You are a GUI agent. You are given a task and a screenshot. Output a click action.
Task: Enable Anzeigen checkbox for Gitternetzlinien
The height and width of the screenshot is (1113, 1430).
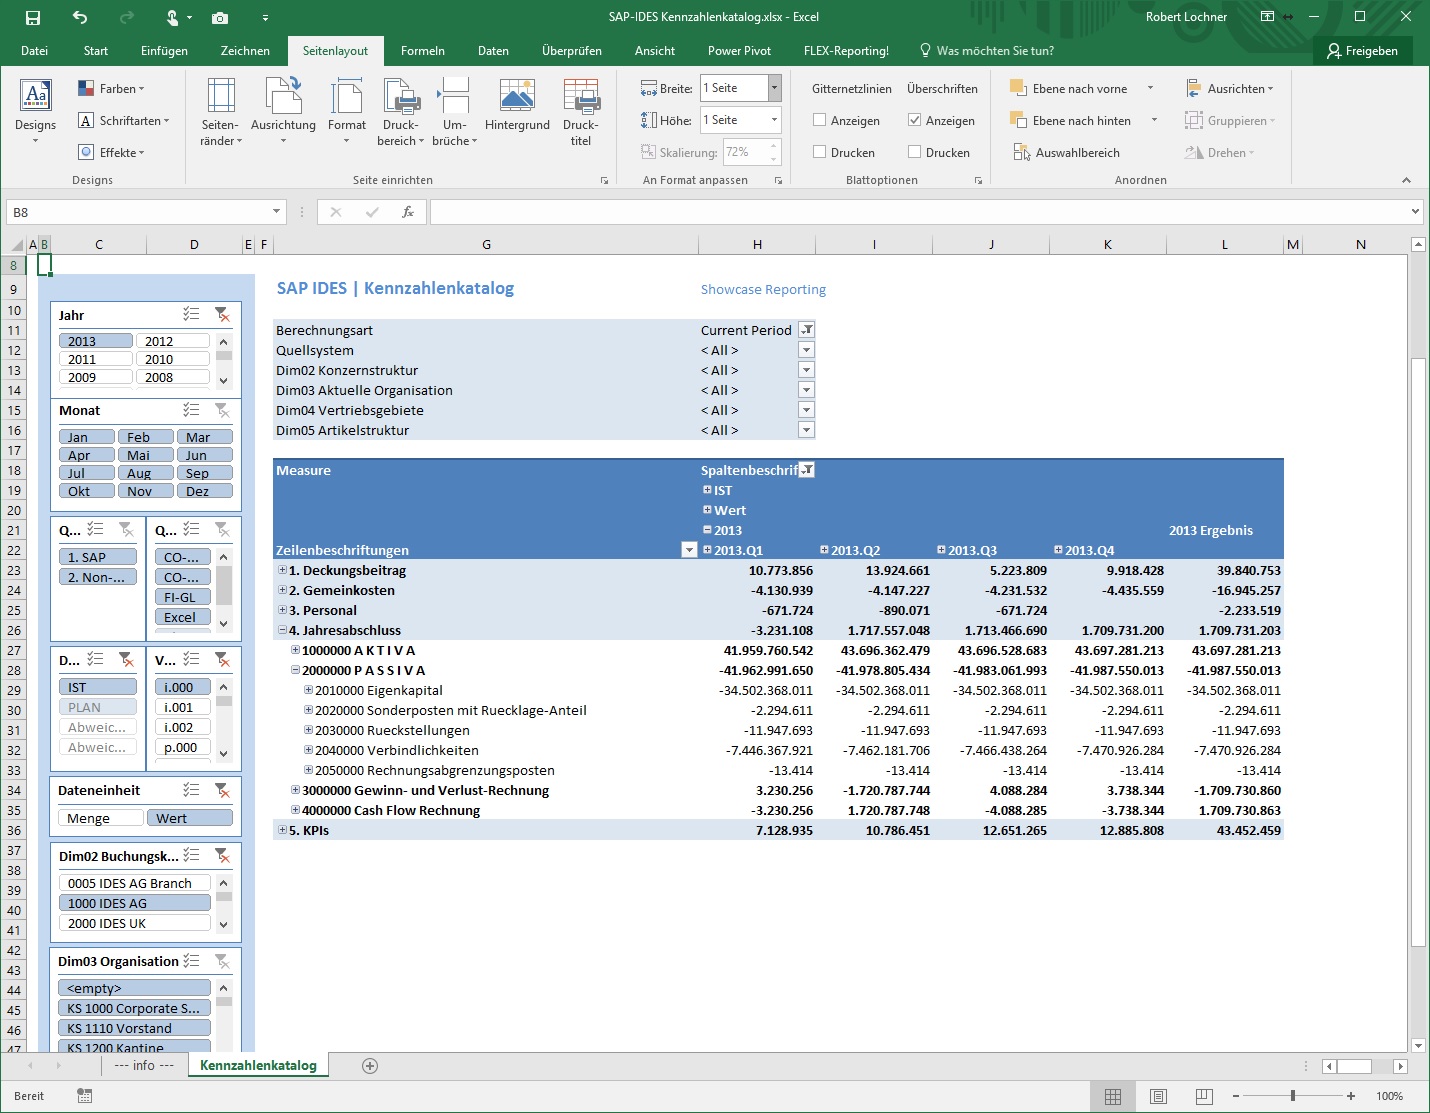818,120
